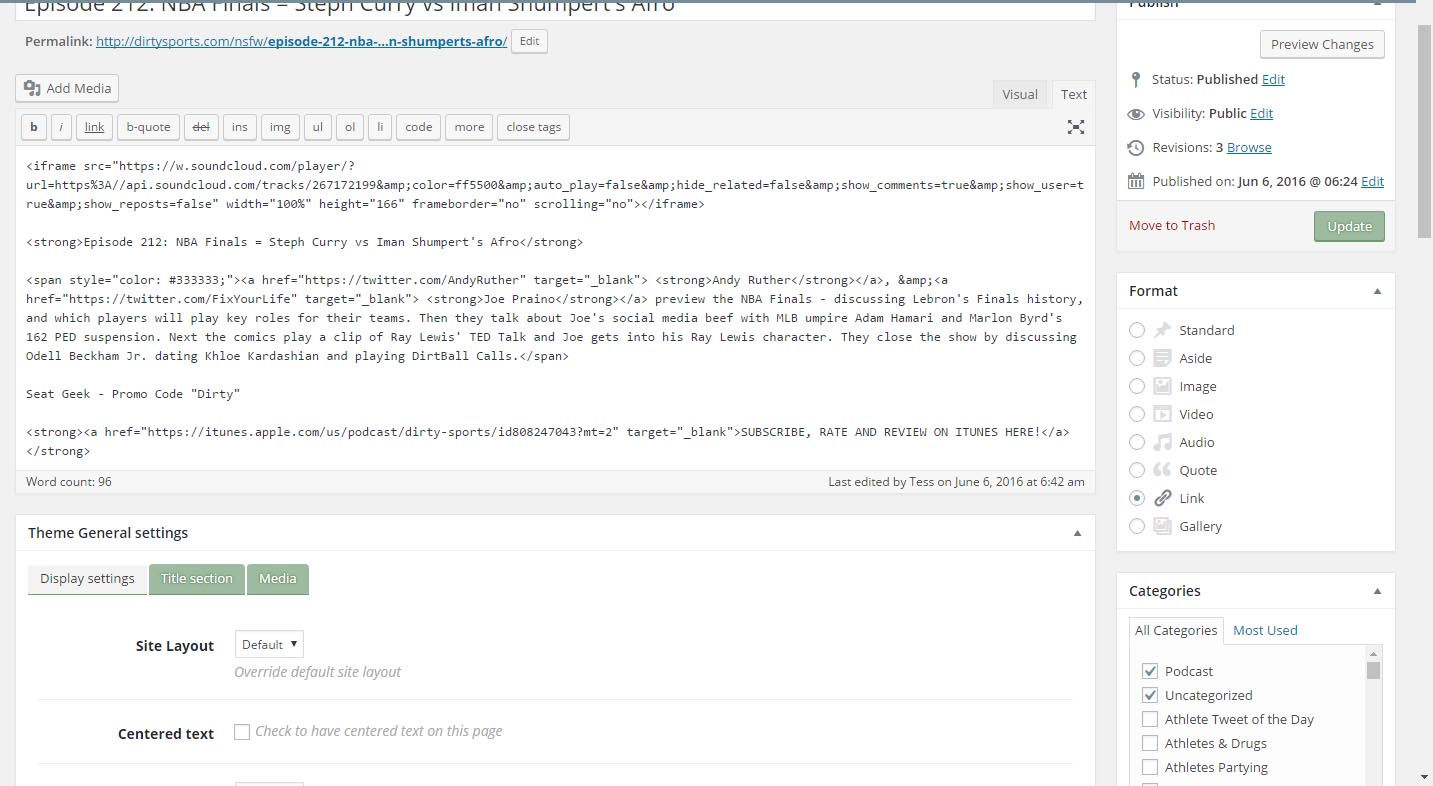Click the Link format chain icon
Image resolution: width=1433 pixels, height=786 pixels.
1162,498
